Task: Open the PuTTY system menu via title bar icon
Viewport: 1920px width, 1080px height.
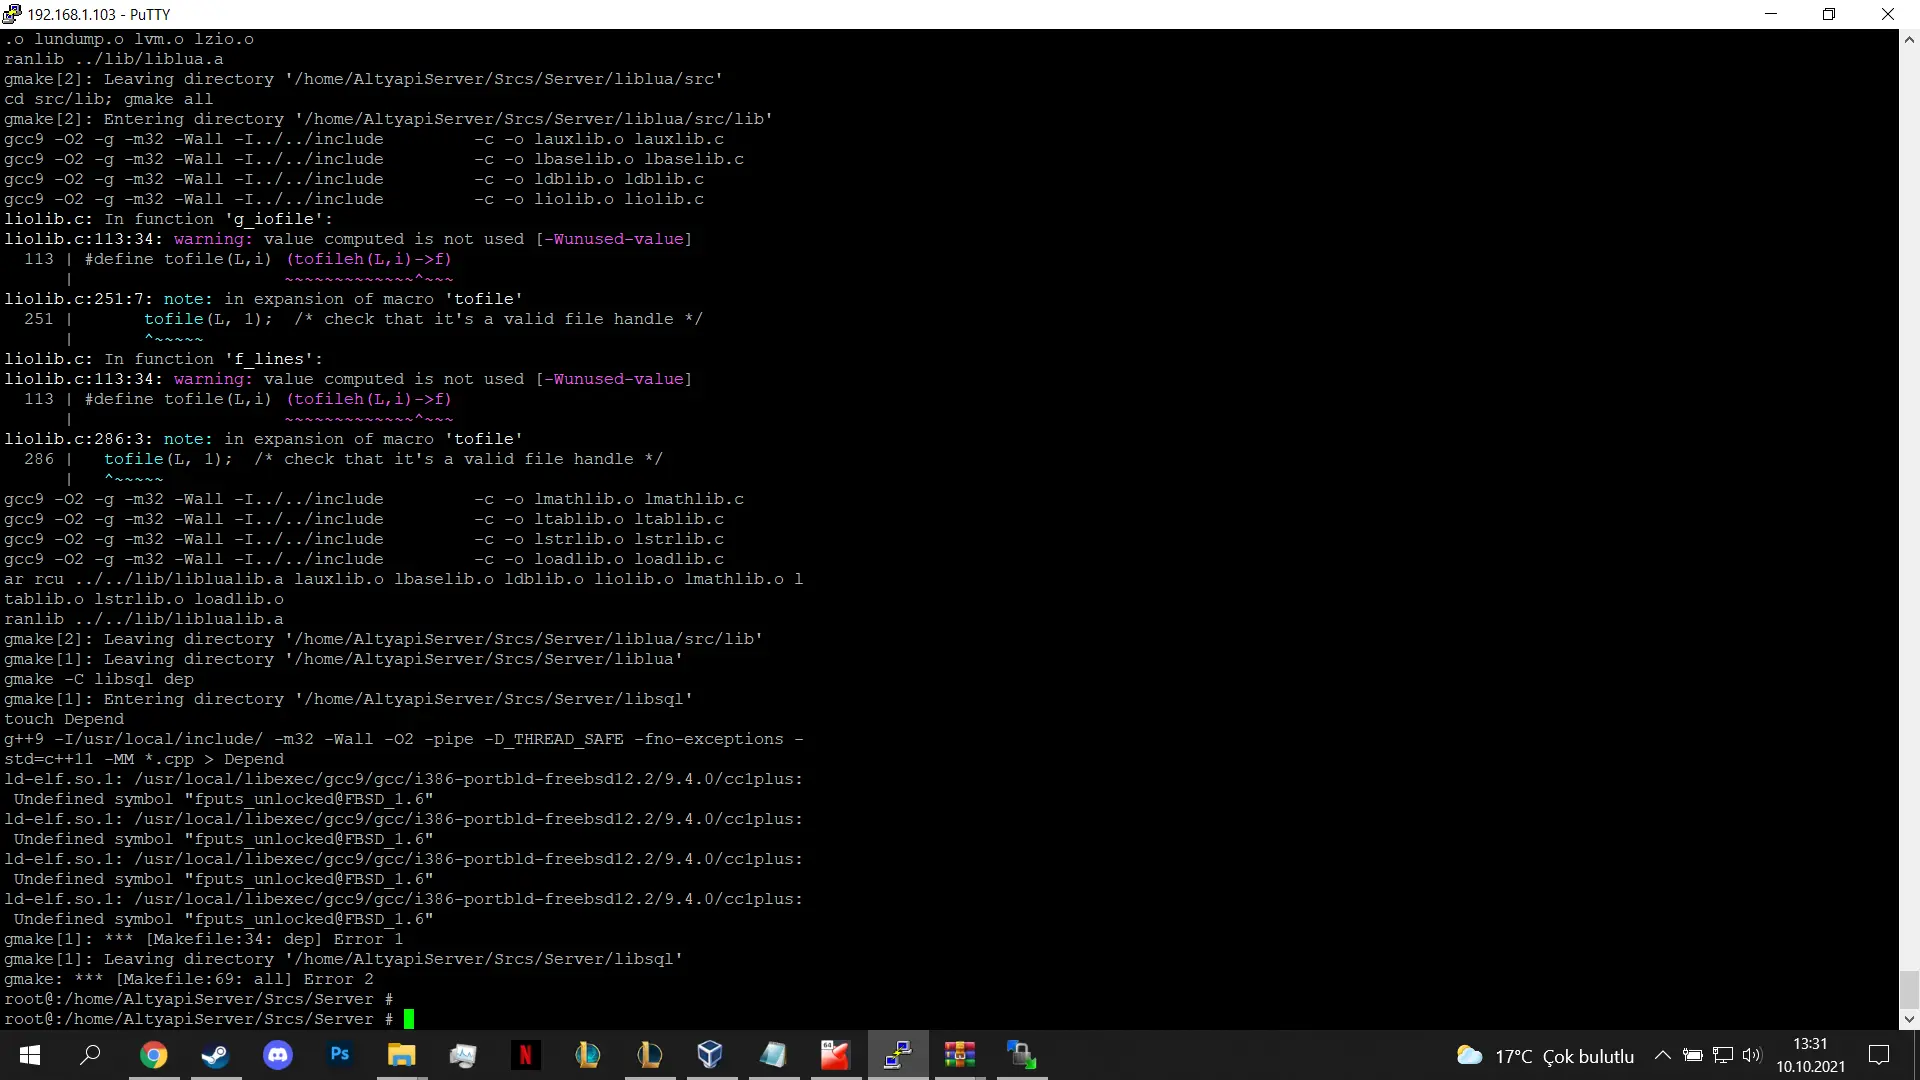Action: point(11,14)
